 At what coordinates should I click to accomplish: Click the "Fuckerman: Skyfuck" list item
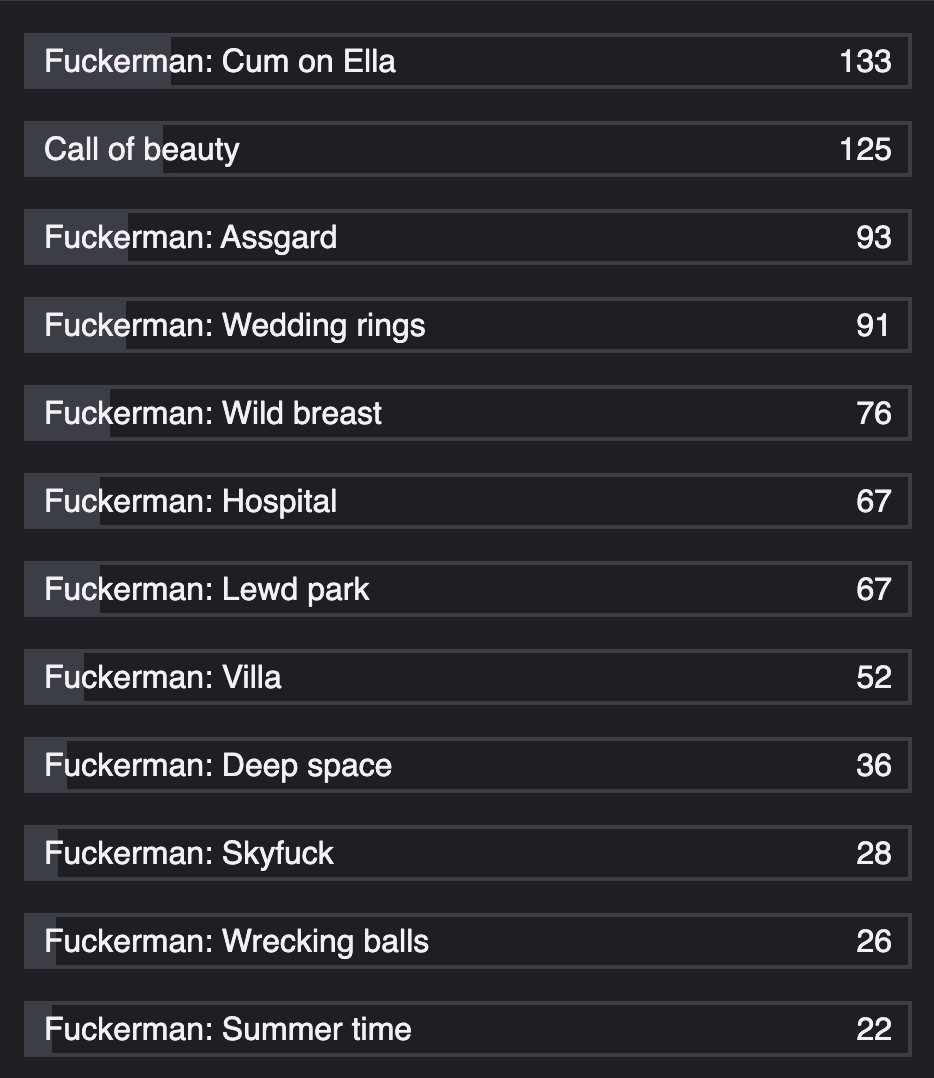pyautogui.click(x=189, y=853)
